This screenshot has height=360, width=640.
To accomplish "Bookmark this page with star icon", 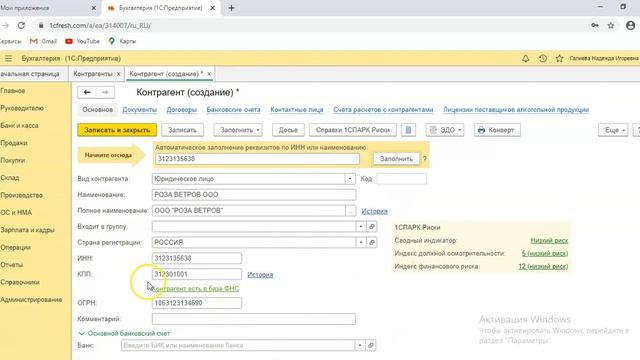I will coord(611,25).
